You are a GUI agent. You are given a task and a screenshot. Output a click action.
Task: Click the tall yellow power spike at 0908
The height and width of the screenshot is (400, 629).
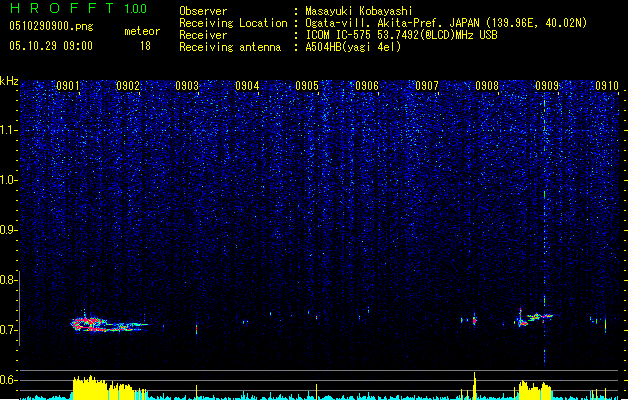[475, 386]
